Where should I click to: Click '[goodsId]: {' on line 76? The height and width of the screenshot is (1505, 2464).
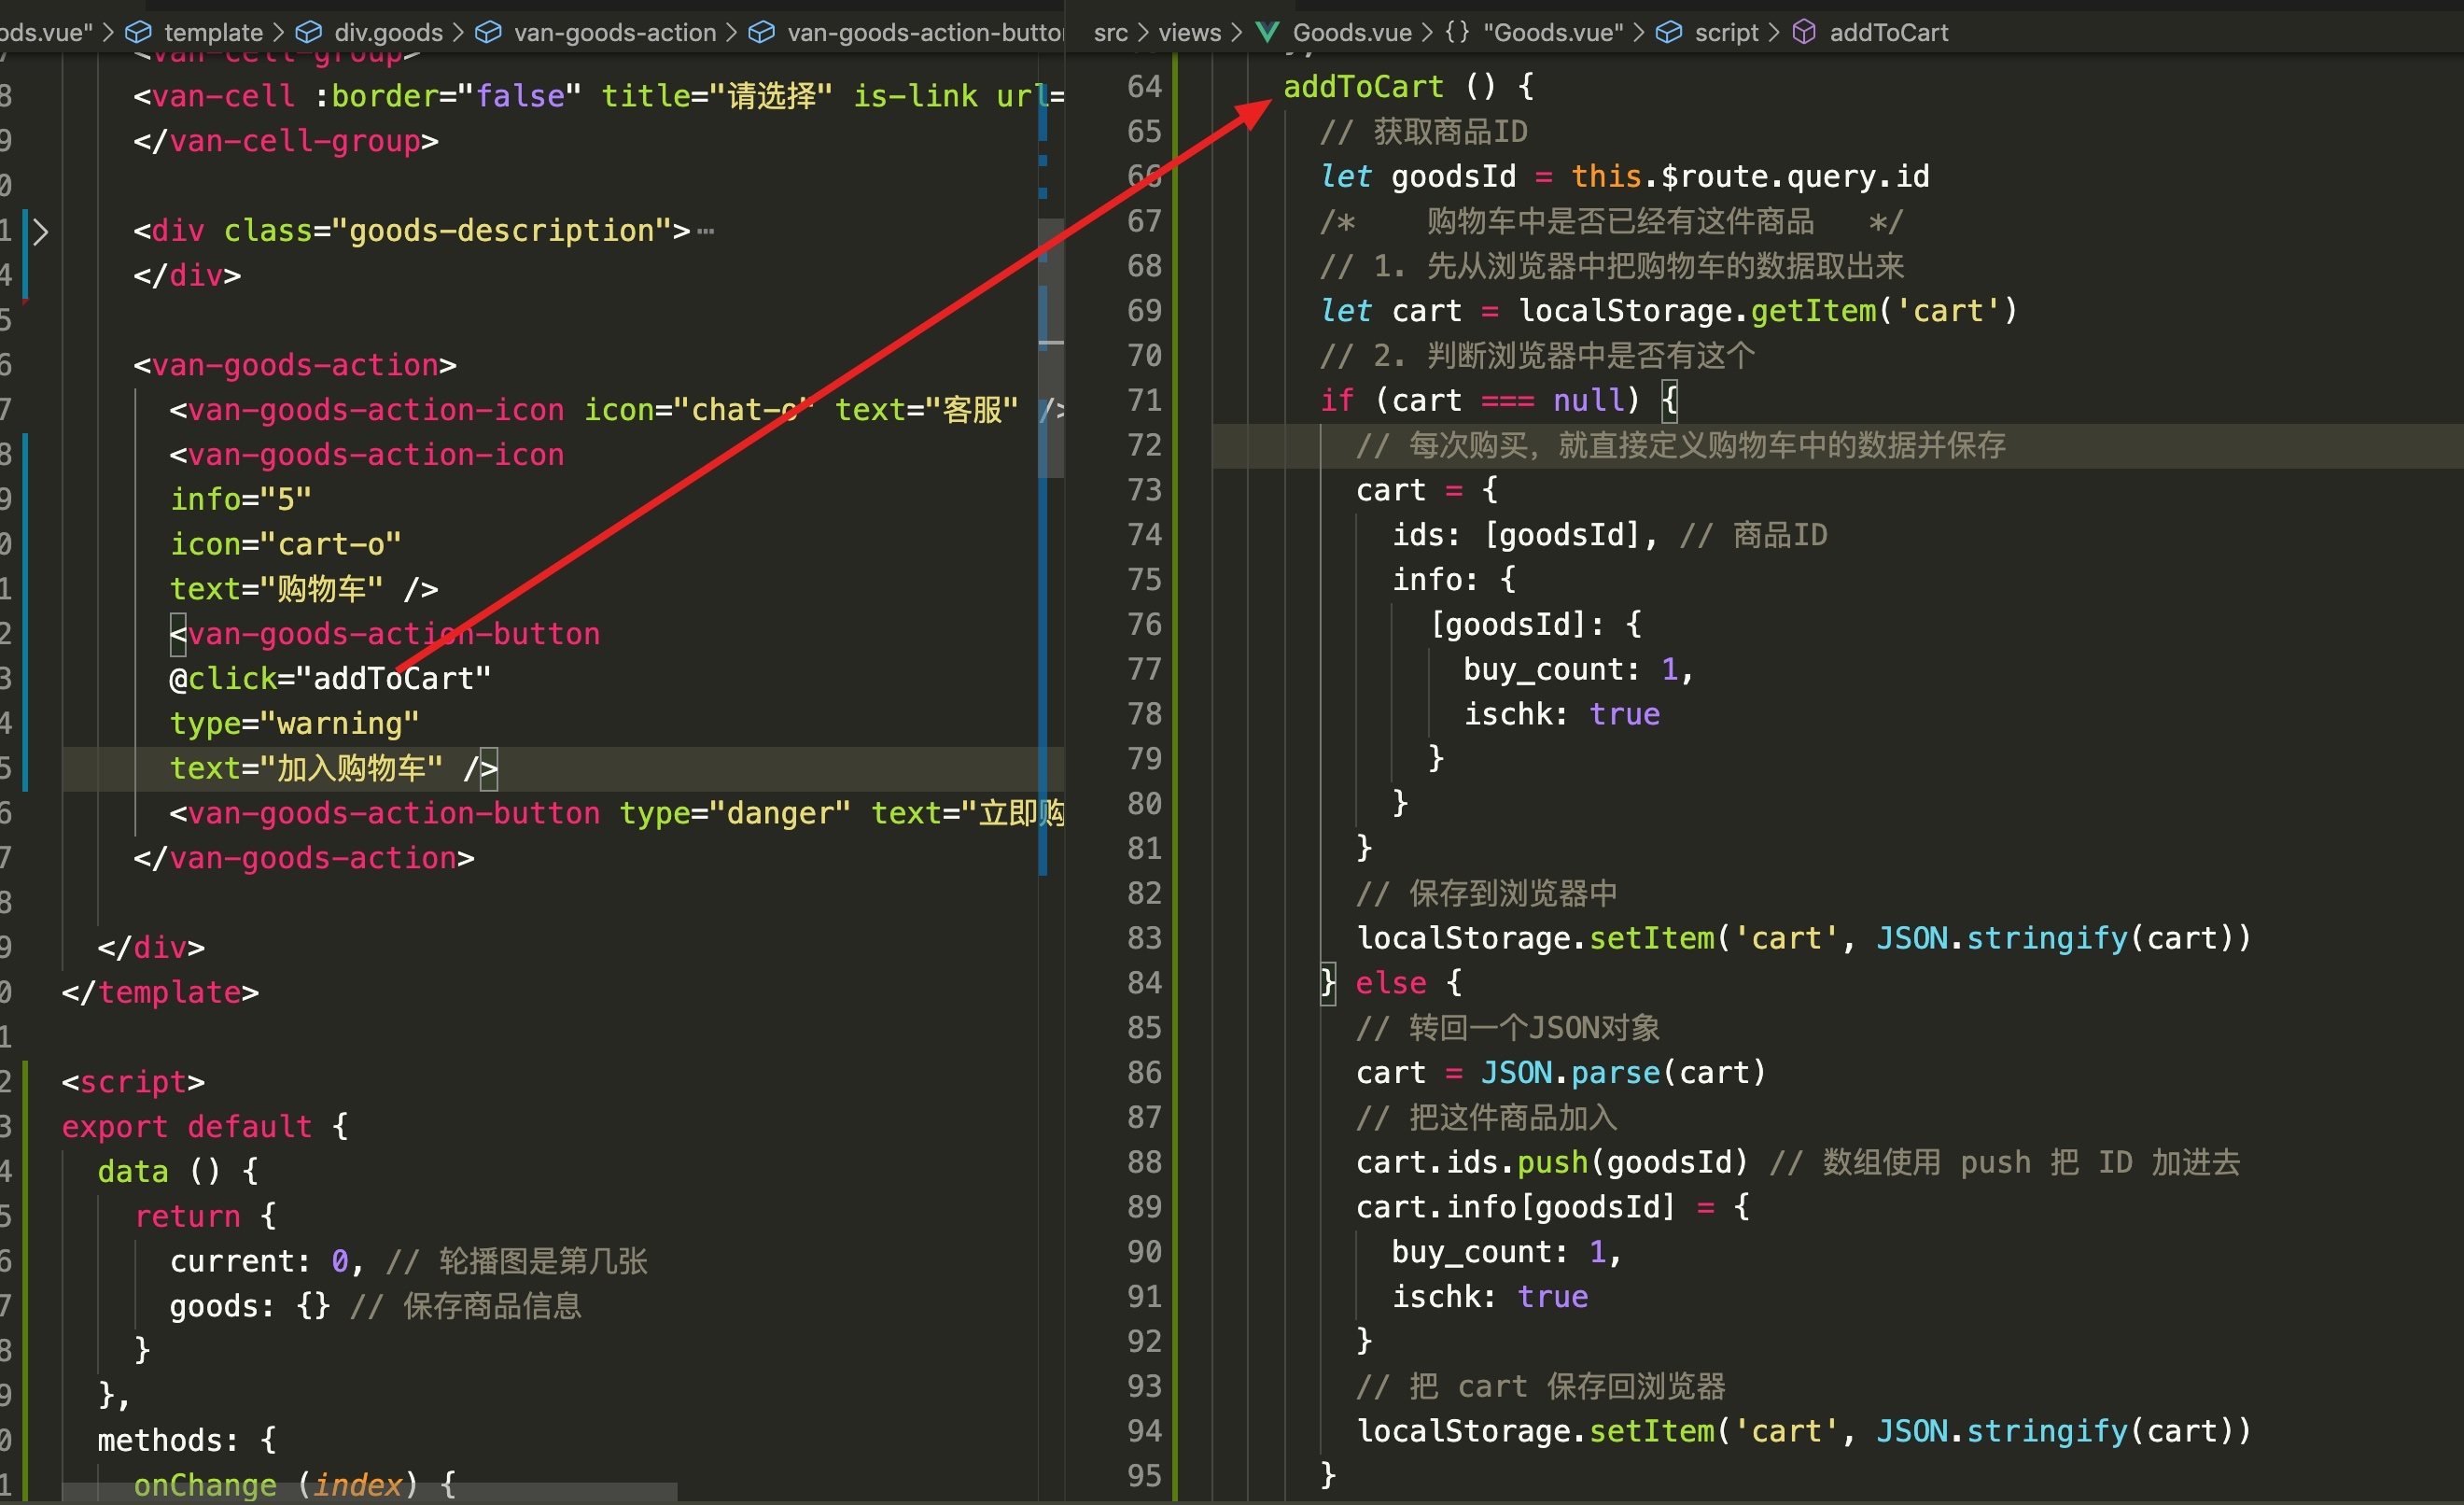coord(1535,625)
